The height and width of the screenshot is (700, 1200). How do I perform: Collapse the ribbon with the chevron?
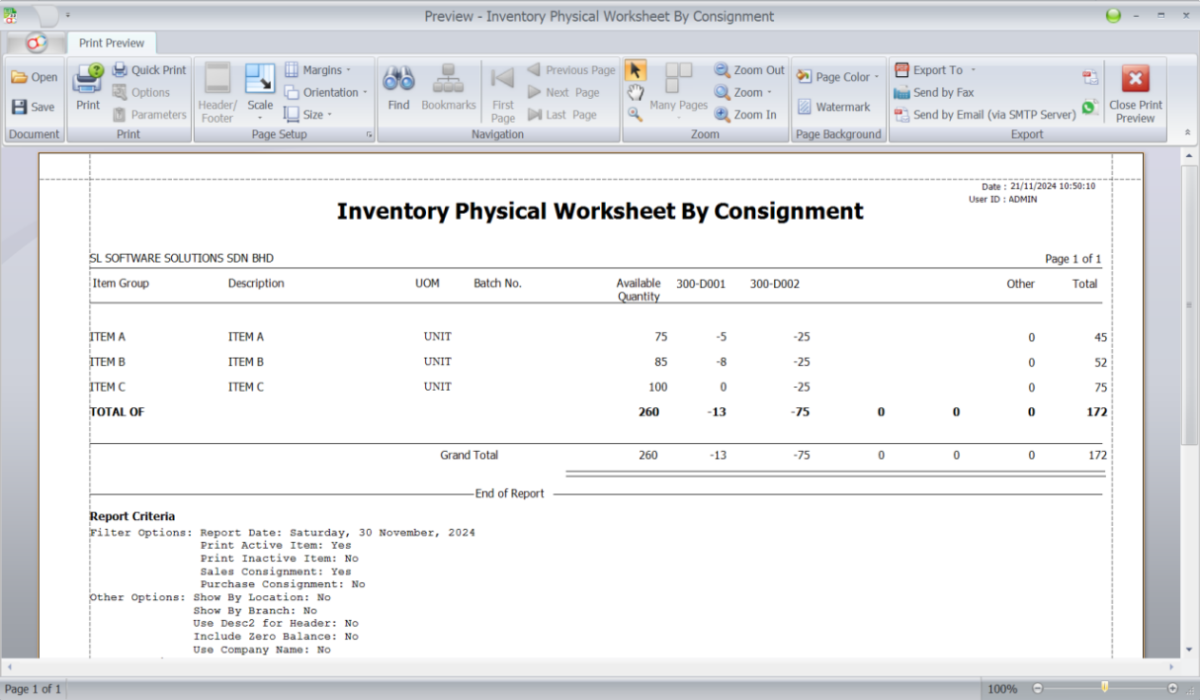coord(1187,132)
